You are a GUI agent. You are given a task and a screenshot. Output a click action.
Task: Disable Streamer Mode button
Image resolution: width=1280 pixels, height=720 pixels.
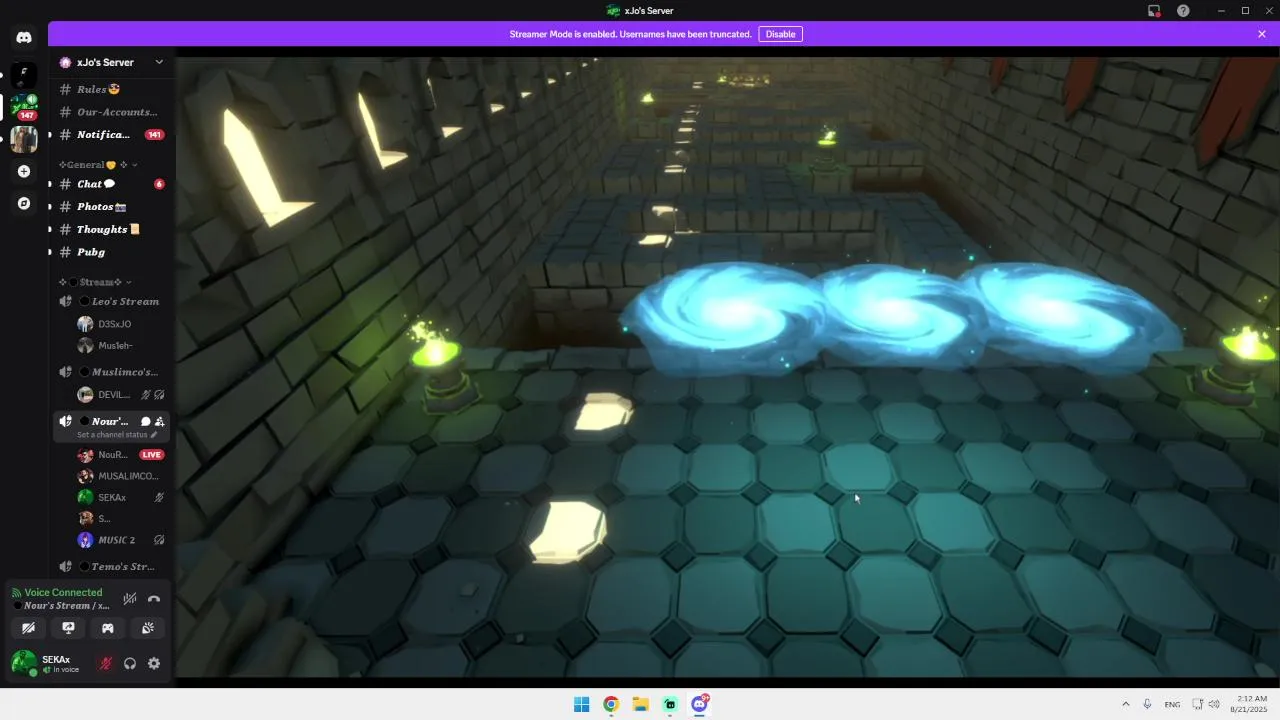click(x=780, y=34)
